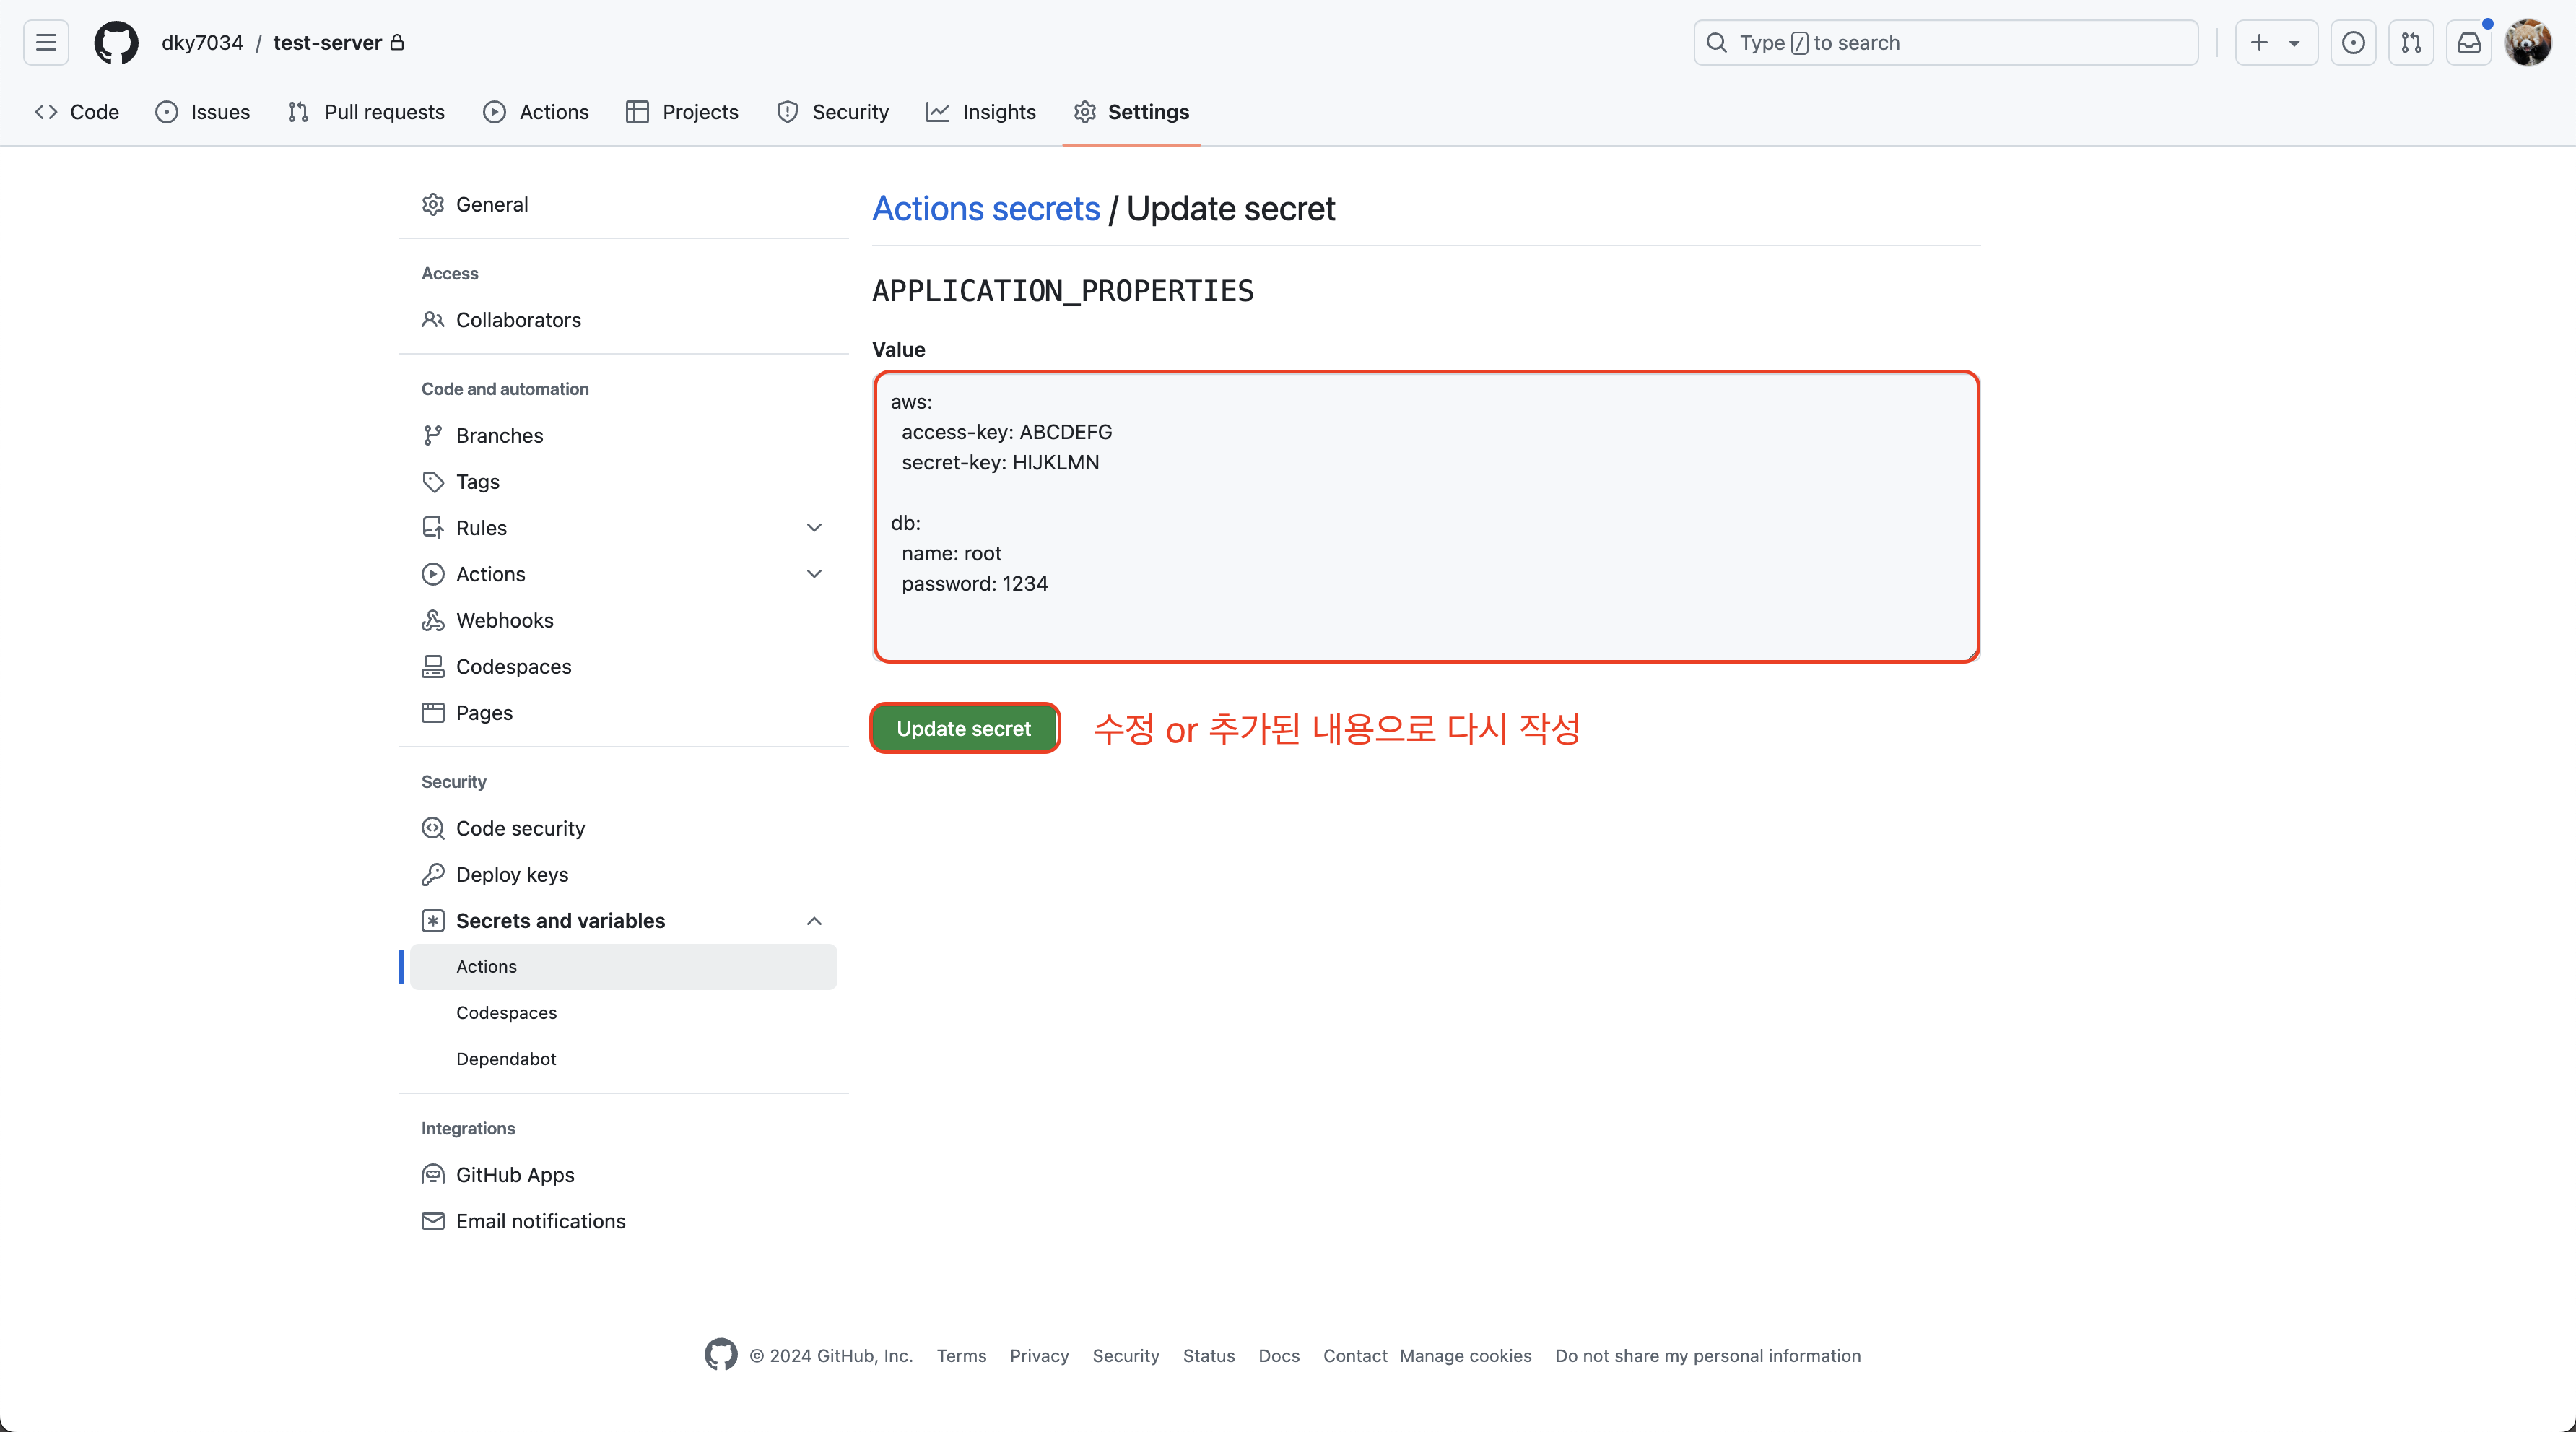Go back to Actions secrets link
2576x1432 pixels.
(x=985, y=208)
